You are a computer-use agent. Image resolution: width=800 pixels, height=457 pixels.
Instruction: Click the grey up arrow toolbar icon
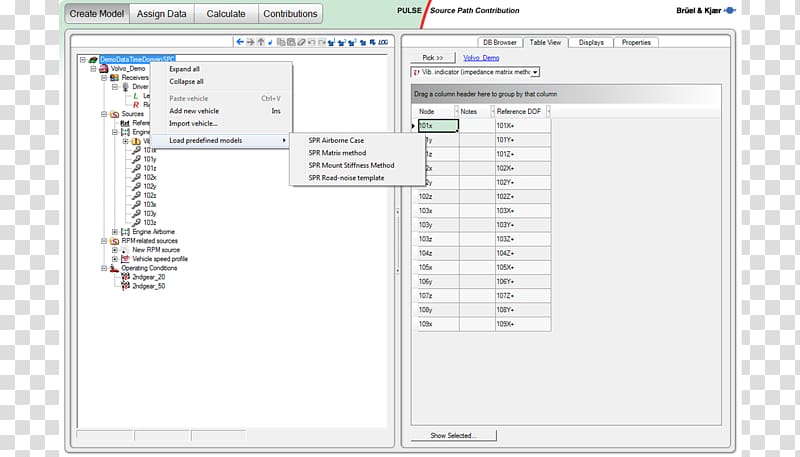coord(261,42)
